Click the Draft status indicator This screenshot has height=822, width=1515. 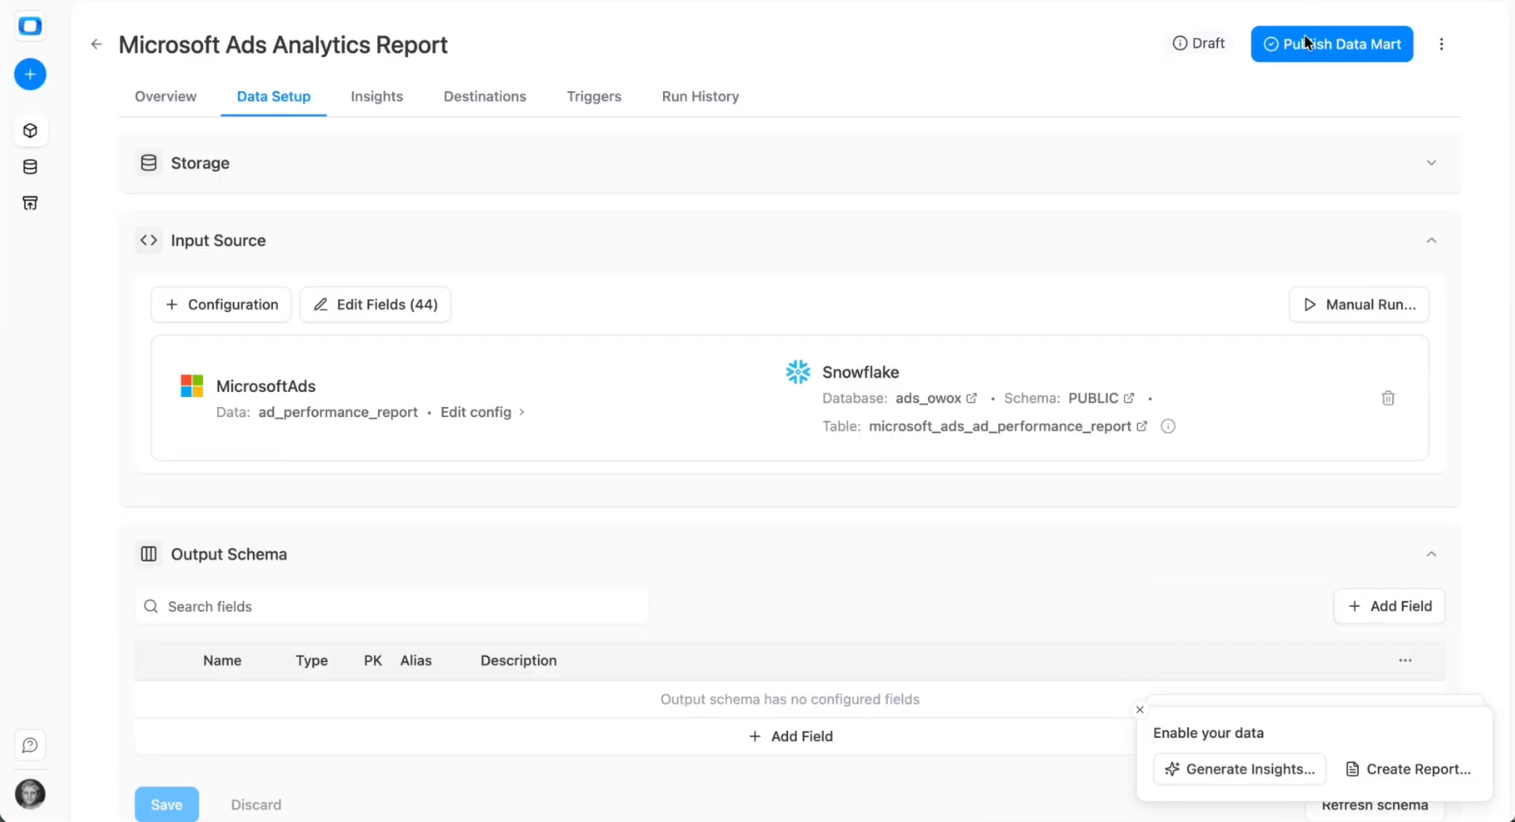coord(1198,43)
